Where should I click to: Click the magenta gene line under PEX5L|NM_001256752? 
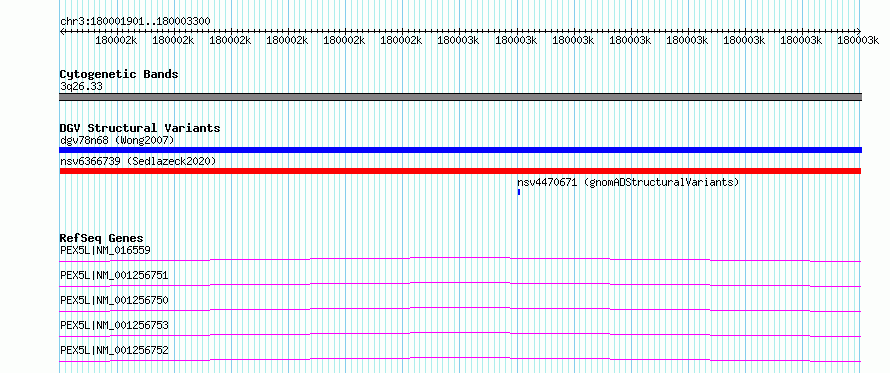(460, 359)
